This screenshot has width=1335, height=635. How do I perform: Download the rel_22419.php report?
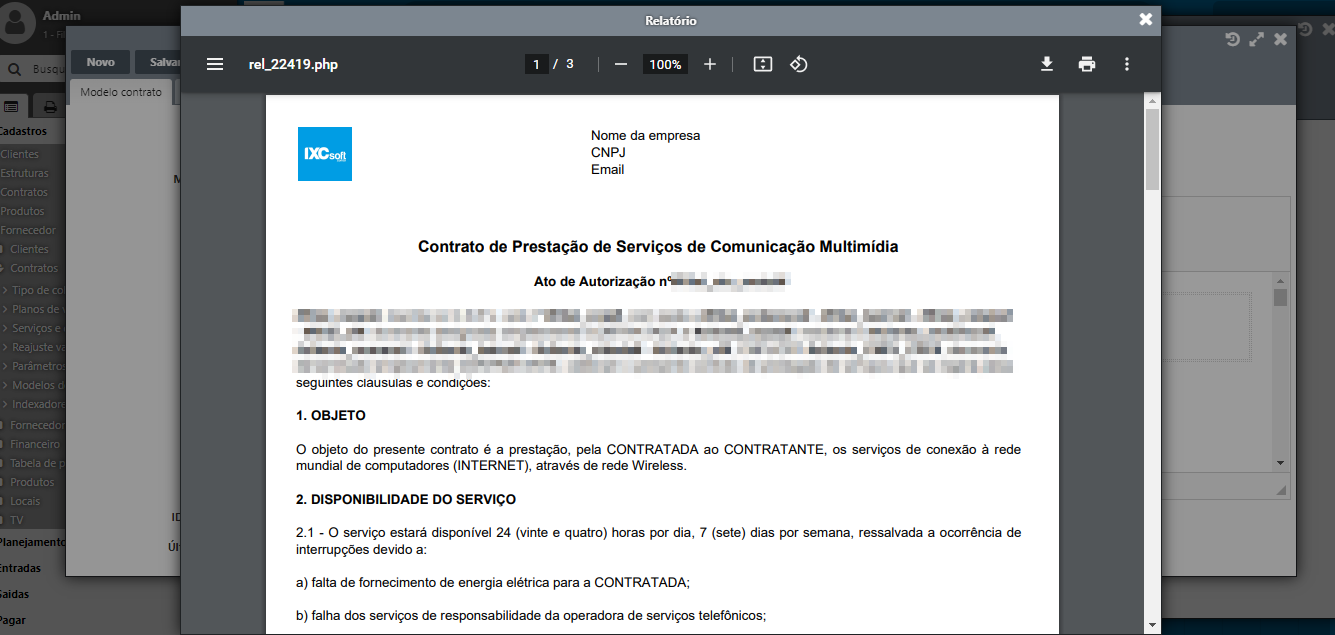pyautogui.click(x=1047, y=64)
